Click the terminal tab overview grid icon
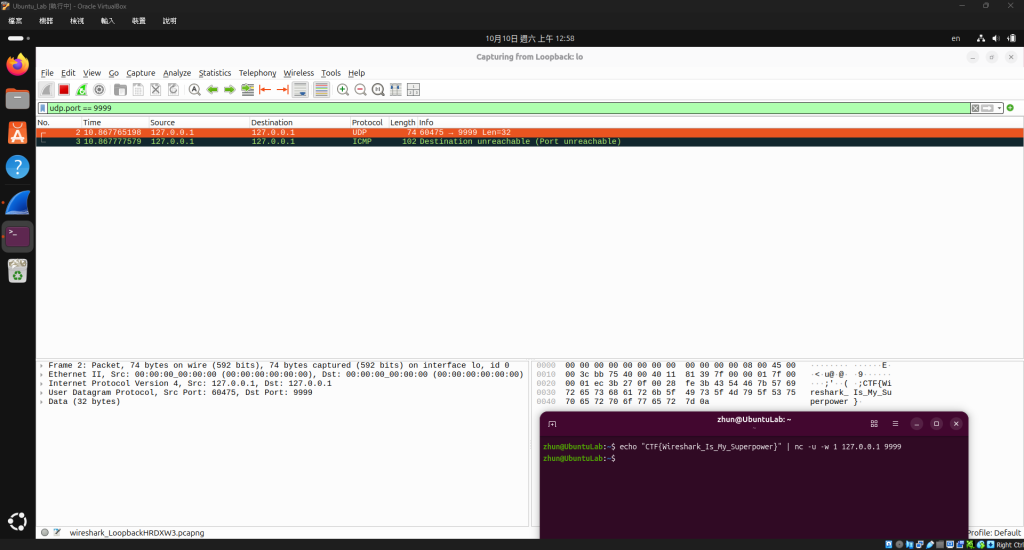This screenshot has height=550, width=1024. (874, 424)
